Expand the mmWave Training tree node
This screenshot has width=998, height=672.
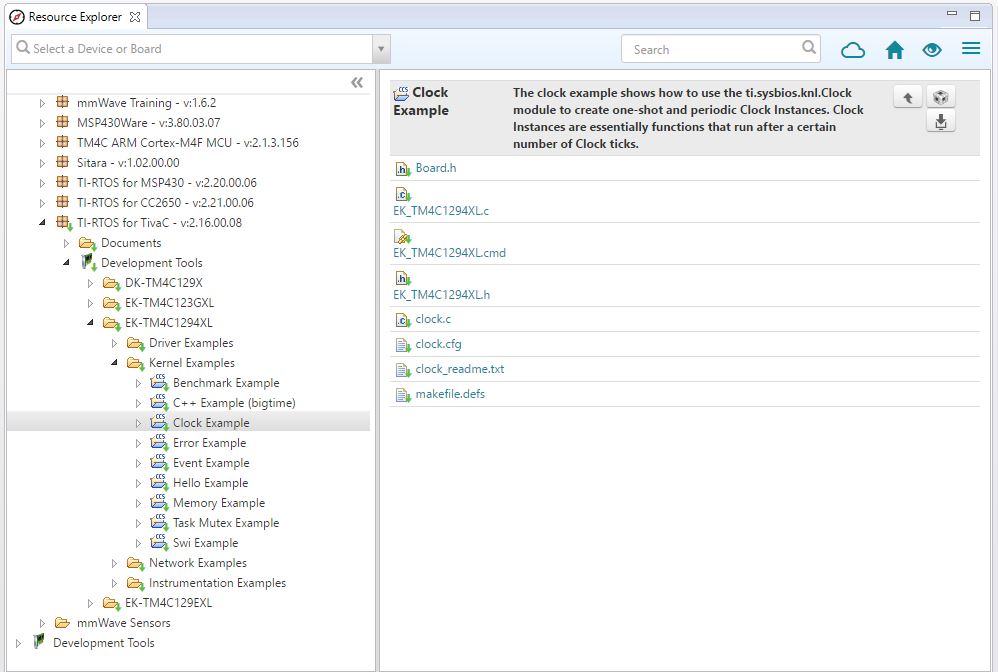(x=42, y=103)
